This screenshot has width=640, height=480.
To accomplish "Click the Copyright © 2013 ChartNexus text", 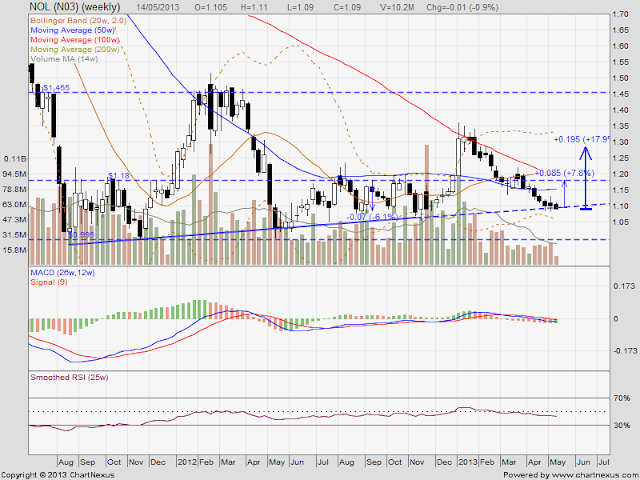I will click(58, 475).
